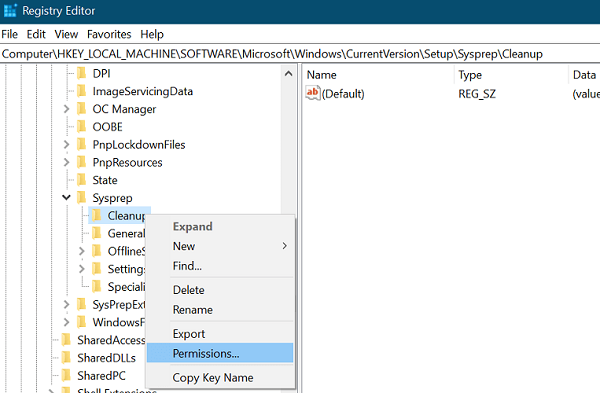Click the PnpLockdownFiles folder icon
Screen dimensions: 600x393
tap(82, 145)
